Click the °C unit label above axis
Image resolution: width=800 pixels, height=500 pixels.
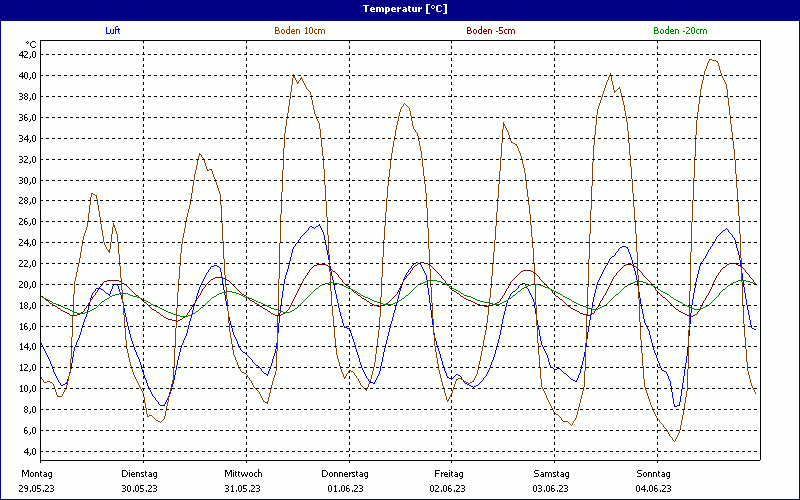tap(31, 44)
